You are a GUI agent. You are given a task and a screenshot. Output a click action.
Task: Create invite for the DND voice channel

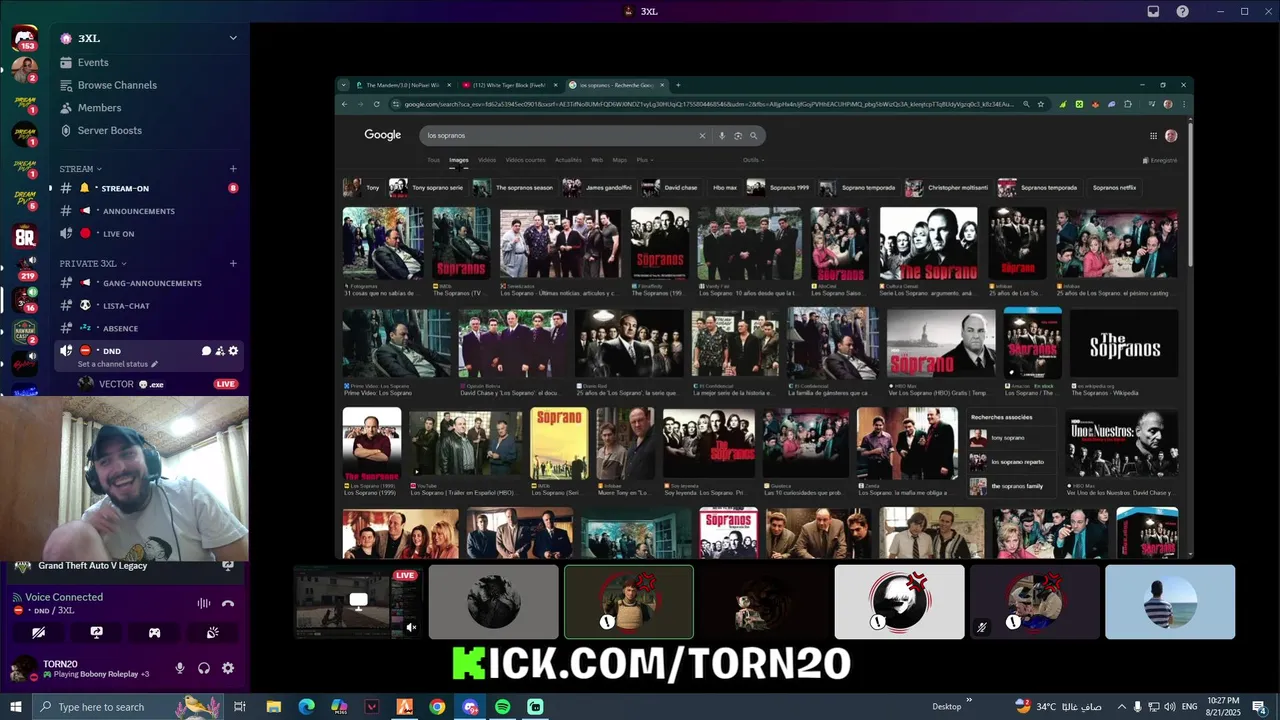(220, 351)
